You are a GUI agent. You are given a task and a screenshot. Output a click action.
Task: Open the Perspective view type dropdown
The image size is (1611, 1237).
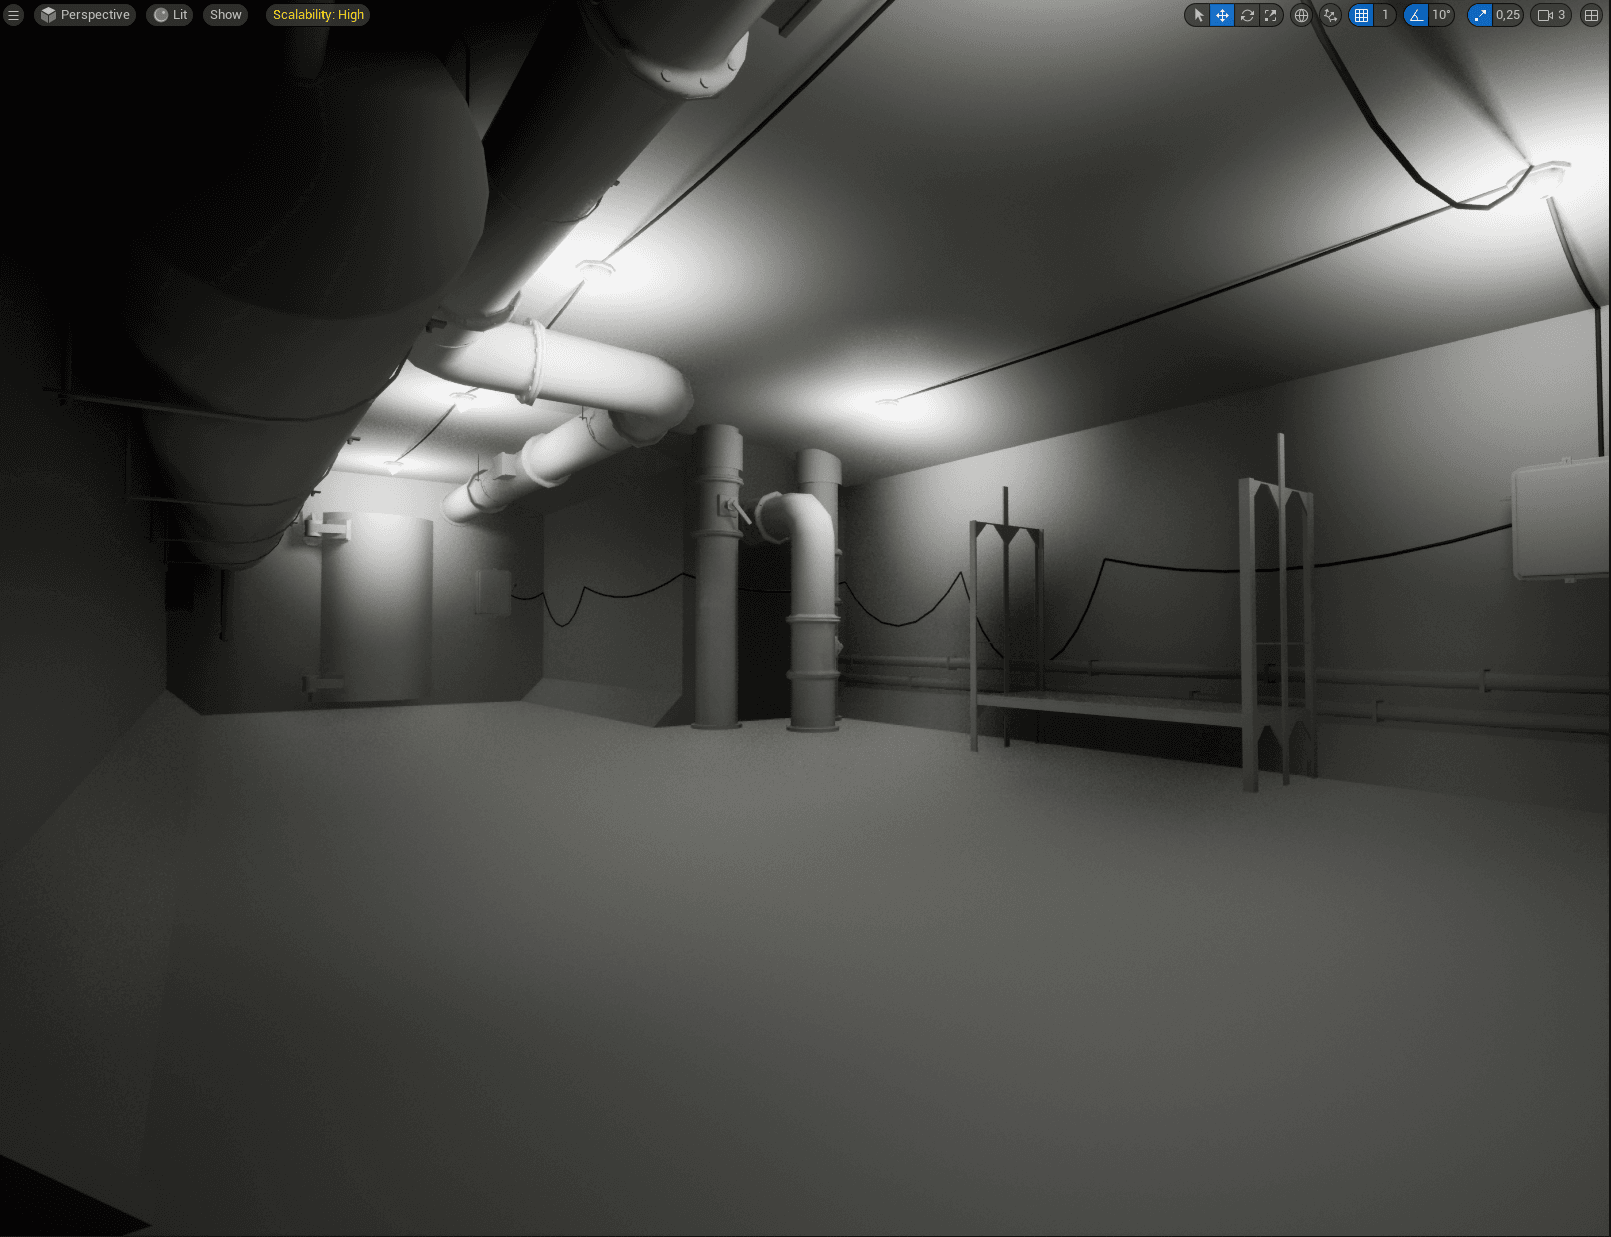click(85, 15)
